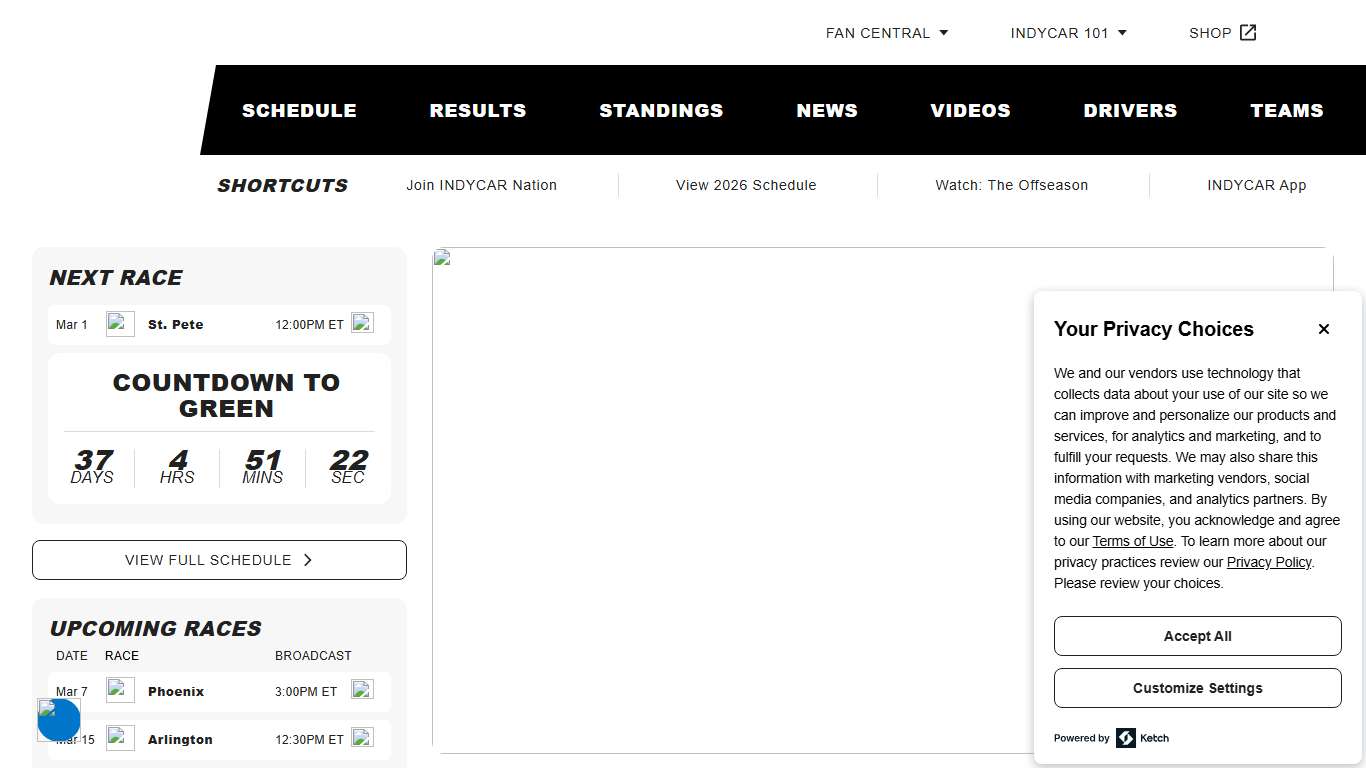Open the Phoenix broadcast channel icon
1366x768 pixels.
(362, 690)
